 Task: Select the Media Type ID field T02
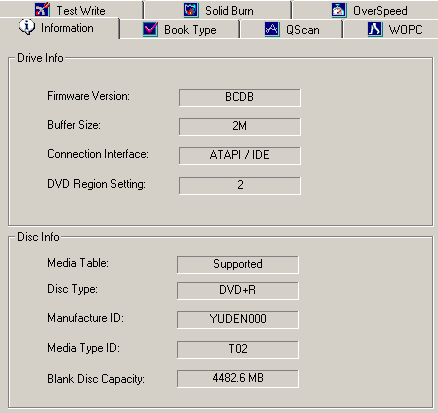[238, 349]
